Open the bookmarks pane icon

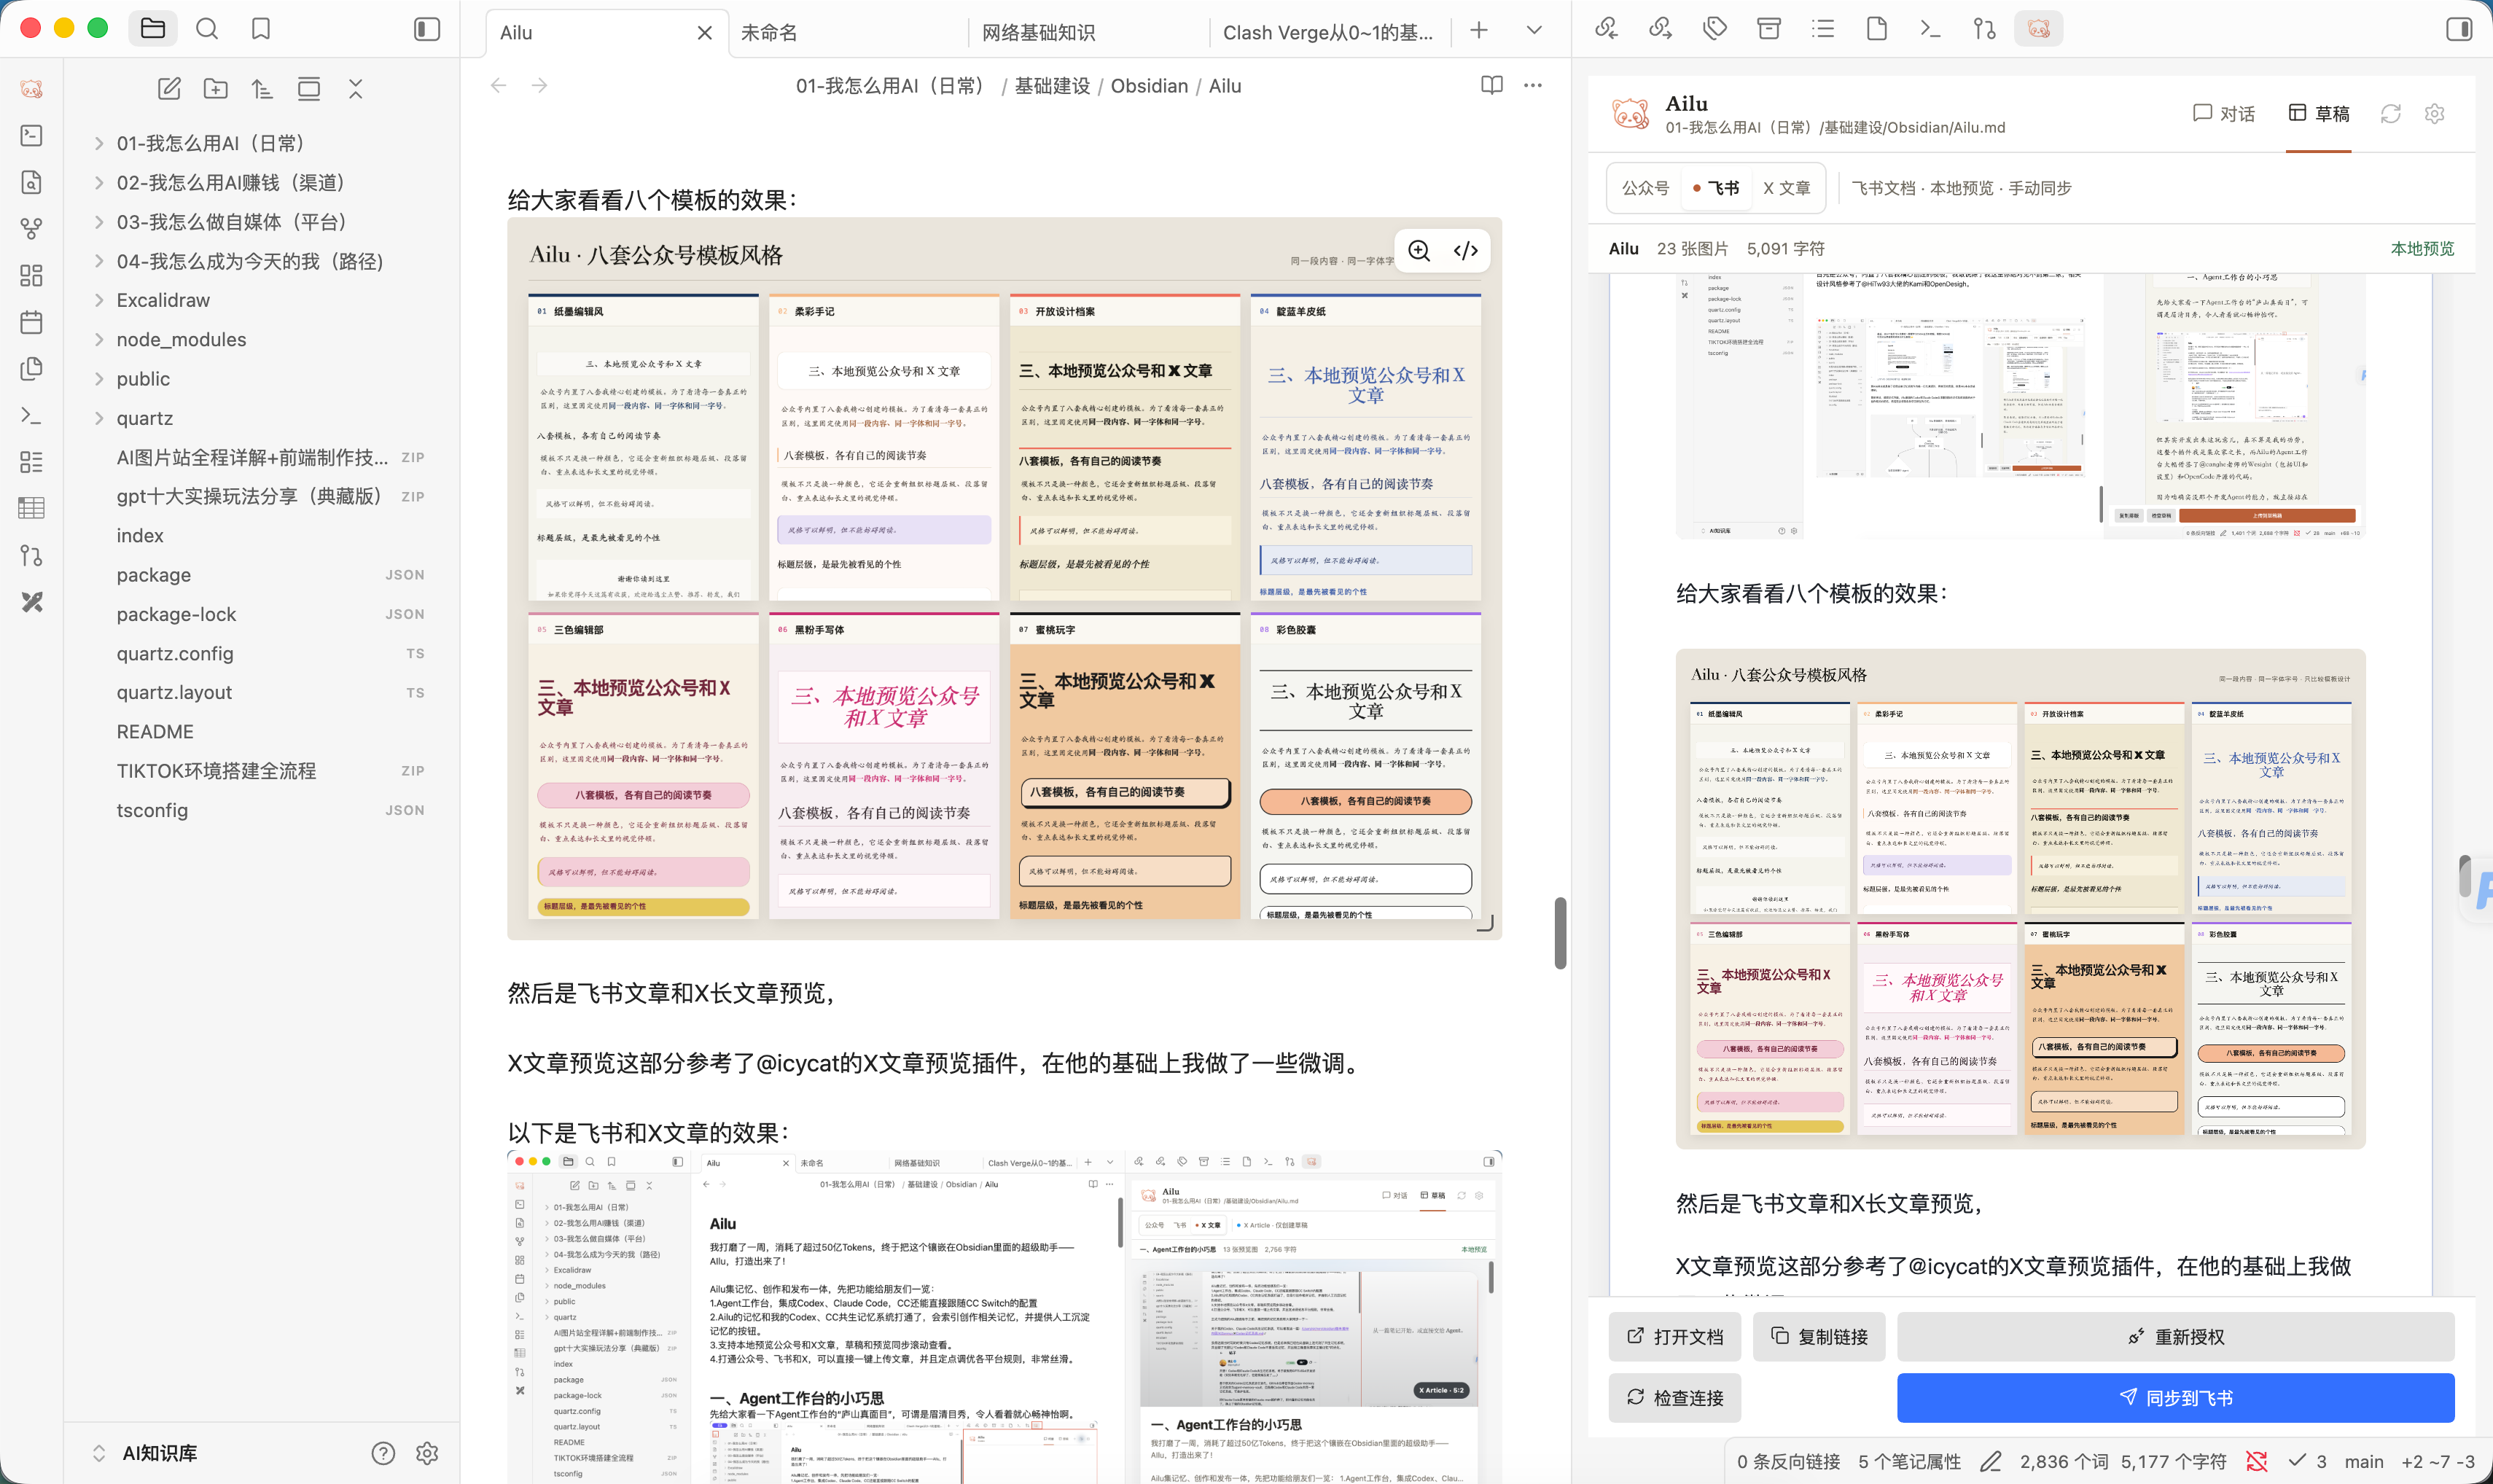[261, 29]
